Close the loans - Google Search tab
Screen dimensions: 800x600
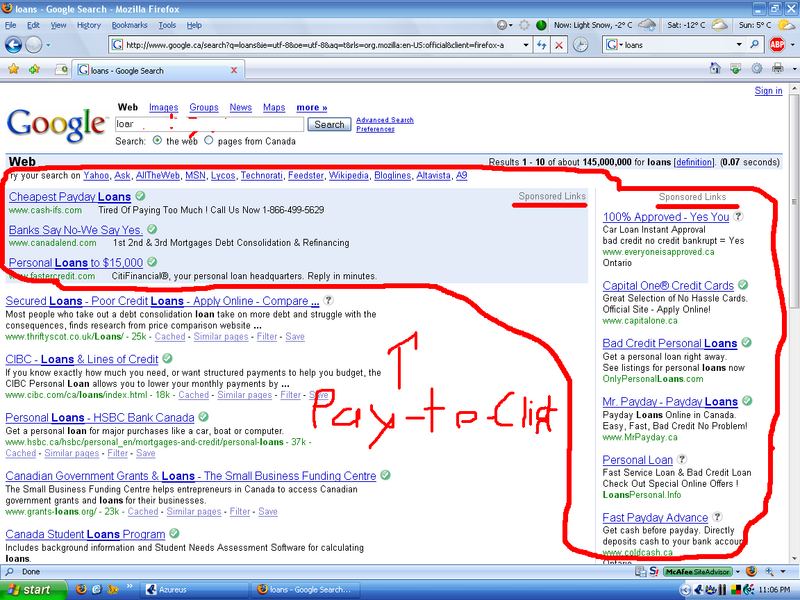pyautogui.click(x=234, y=70)
